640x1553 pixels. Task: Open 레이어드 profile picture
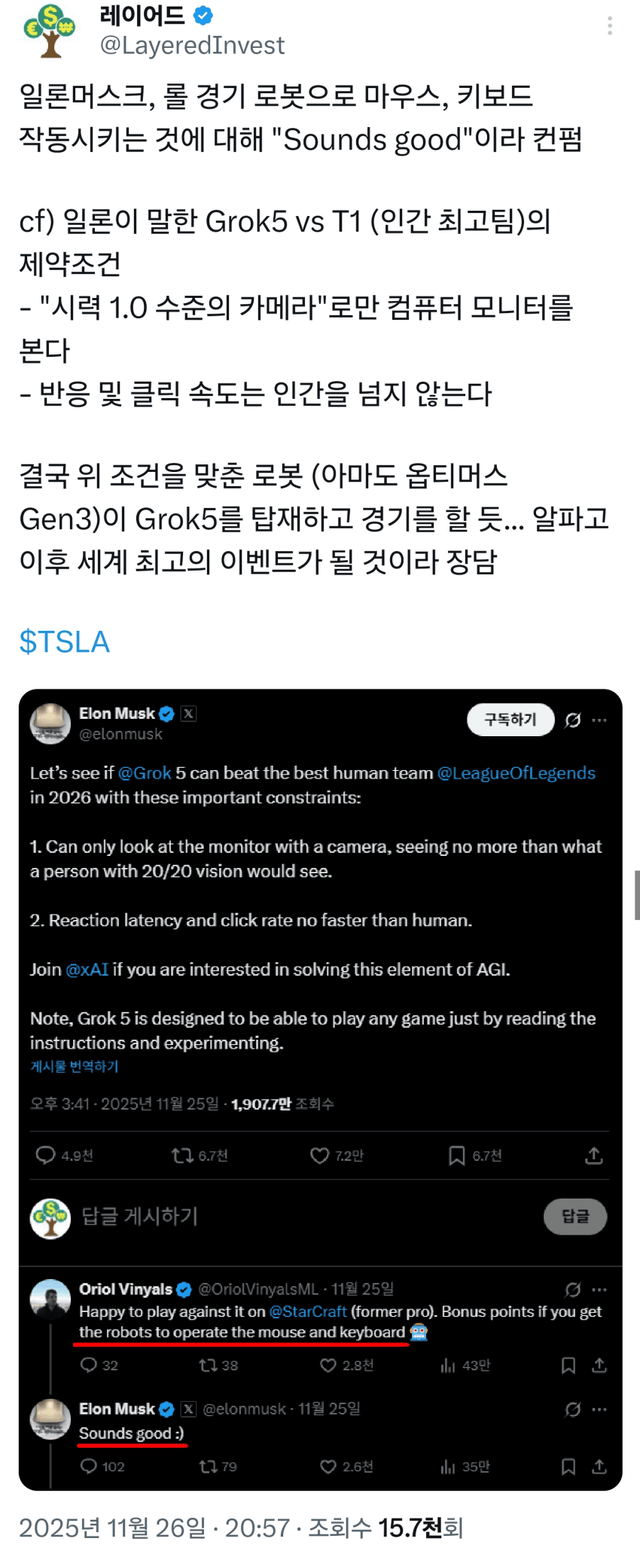tap(49, 30)
